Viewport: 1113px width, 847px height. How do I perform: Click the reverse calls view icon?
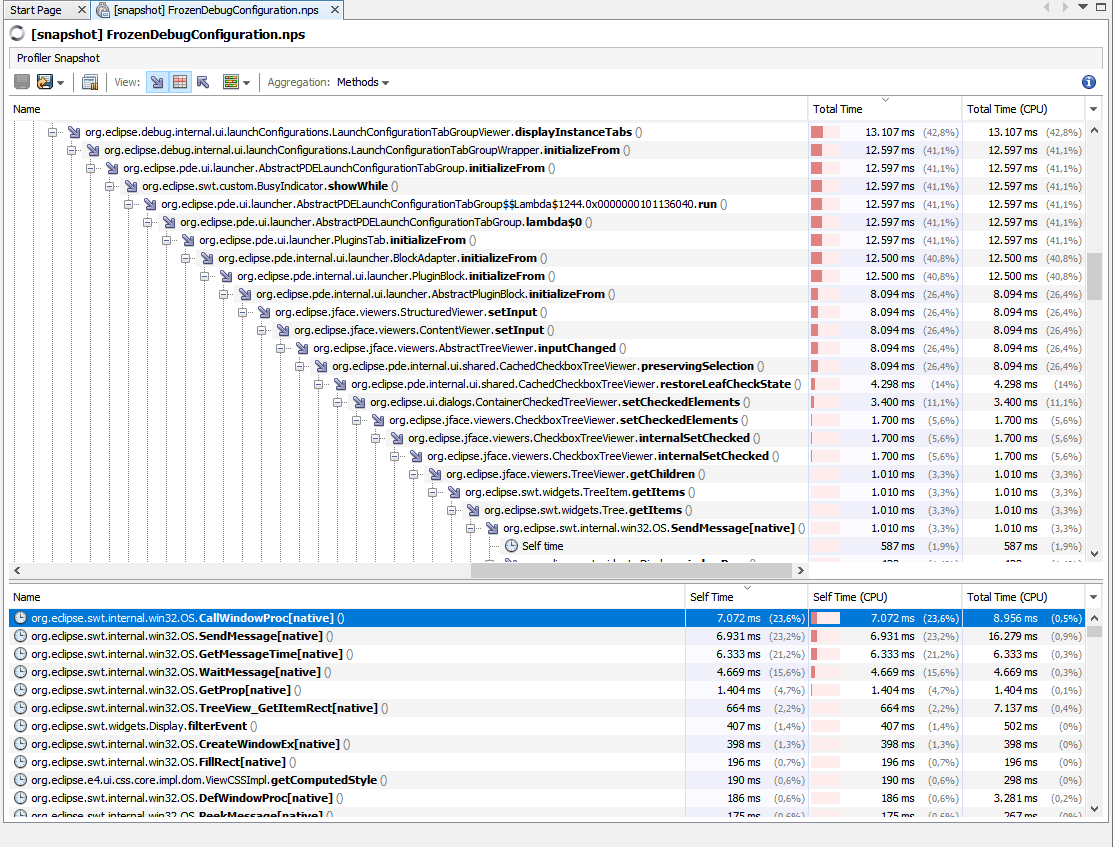click(x=202, y=82)
